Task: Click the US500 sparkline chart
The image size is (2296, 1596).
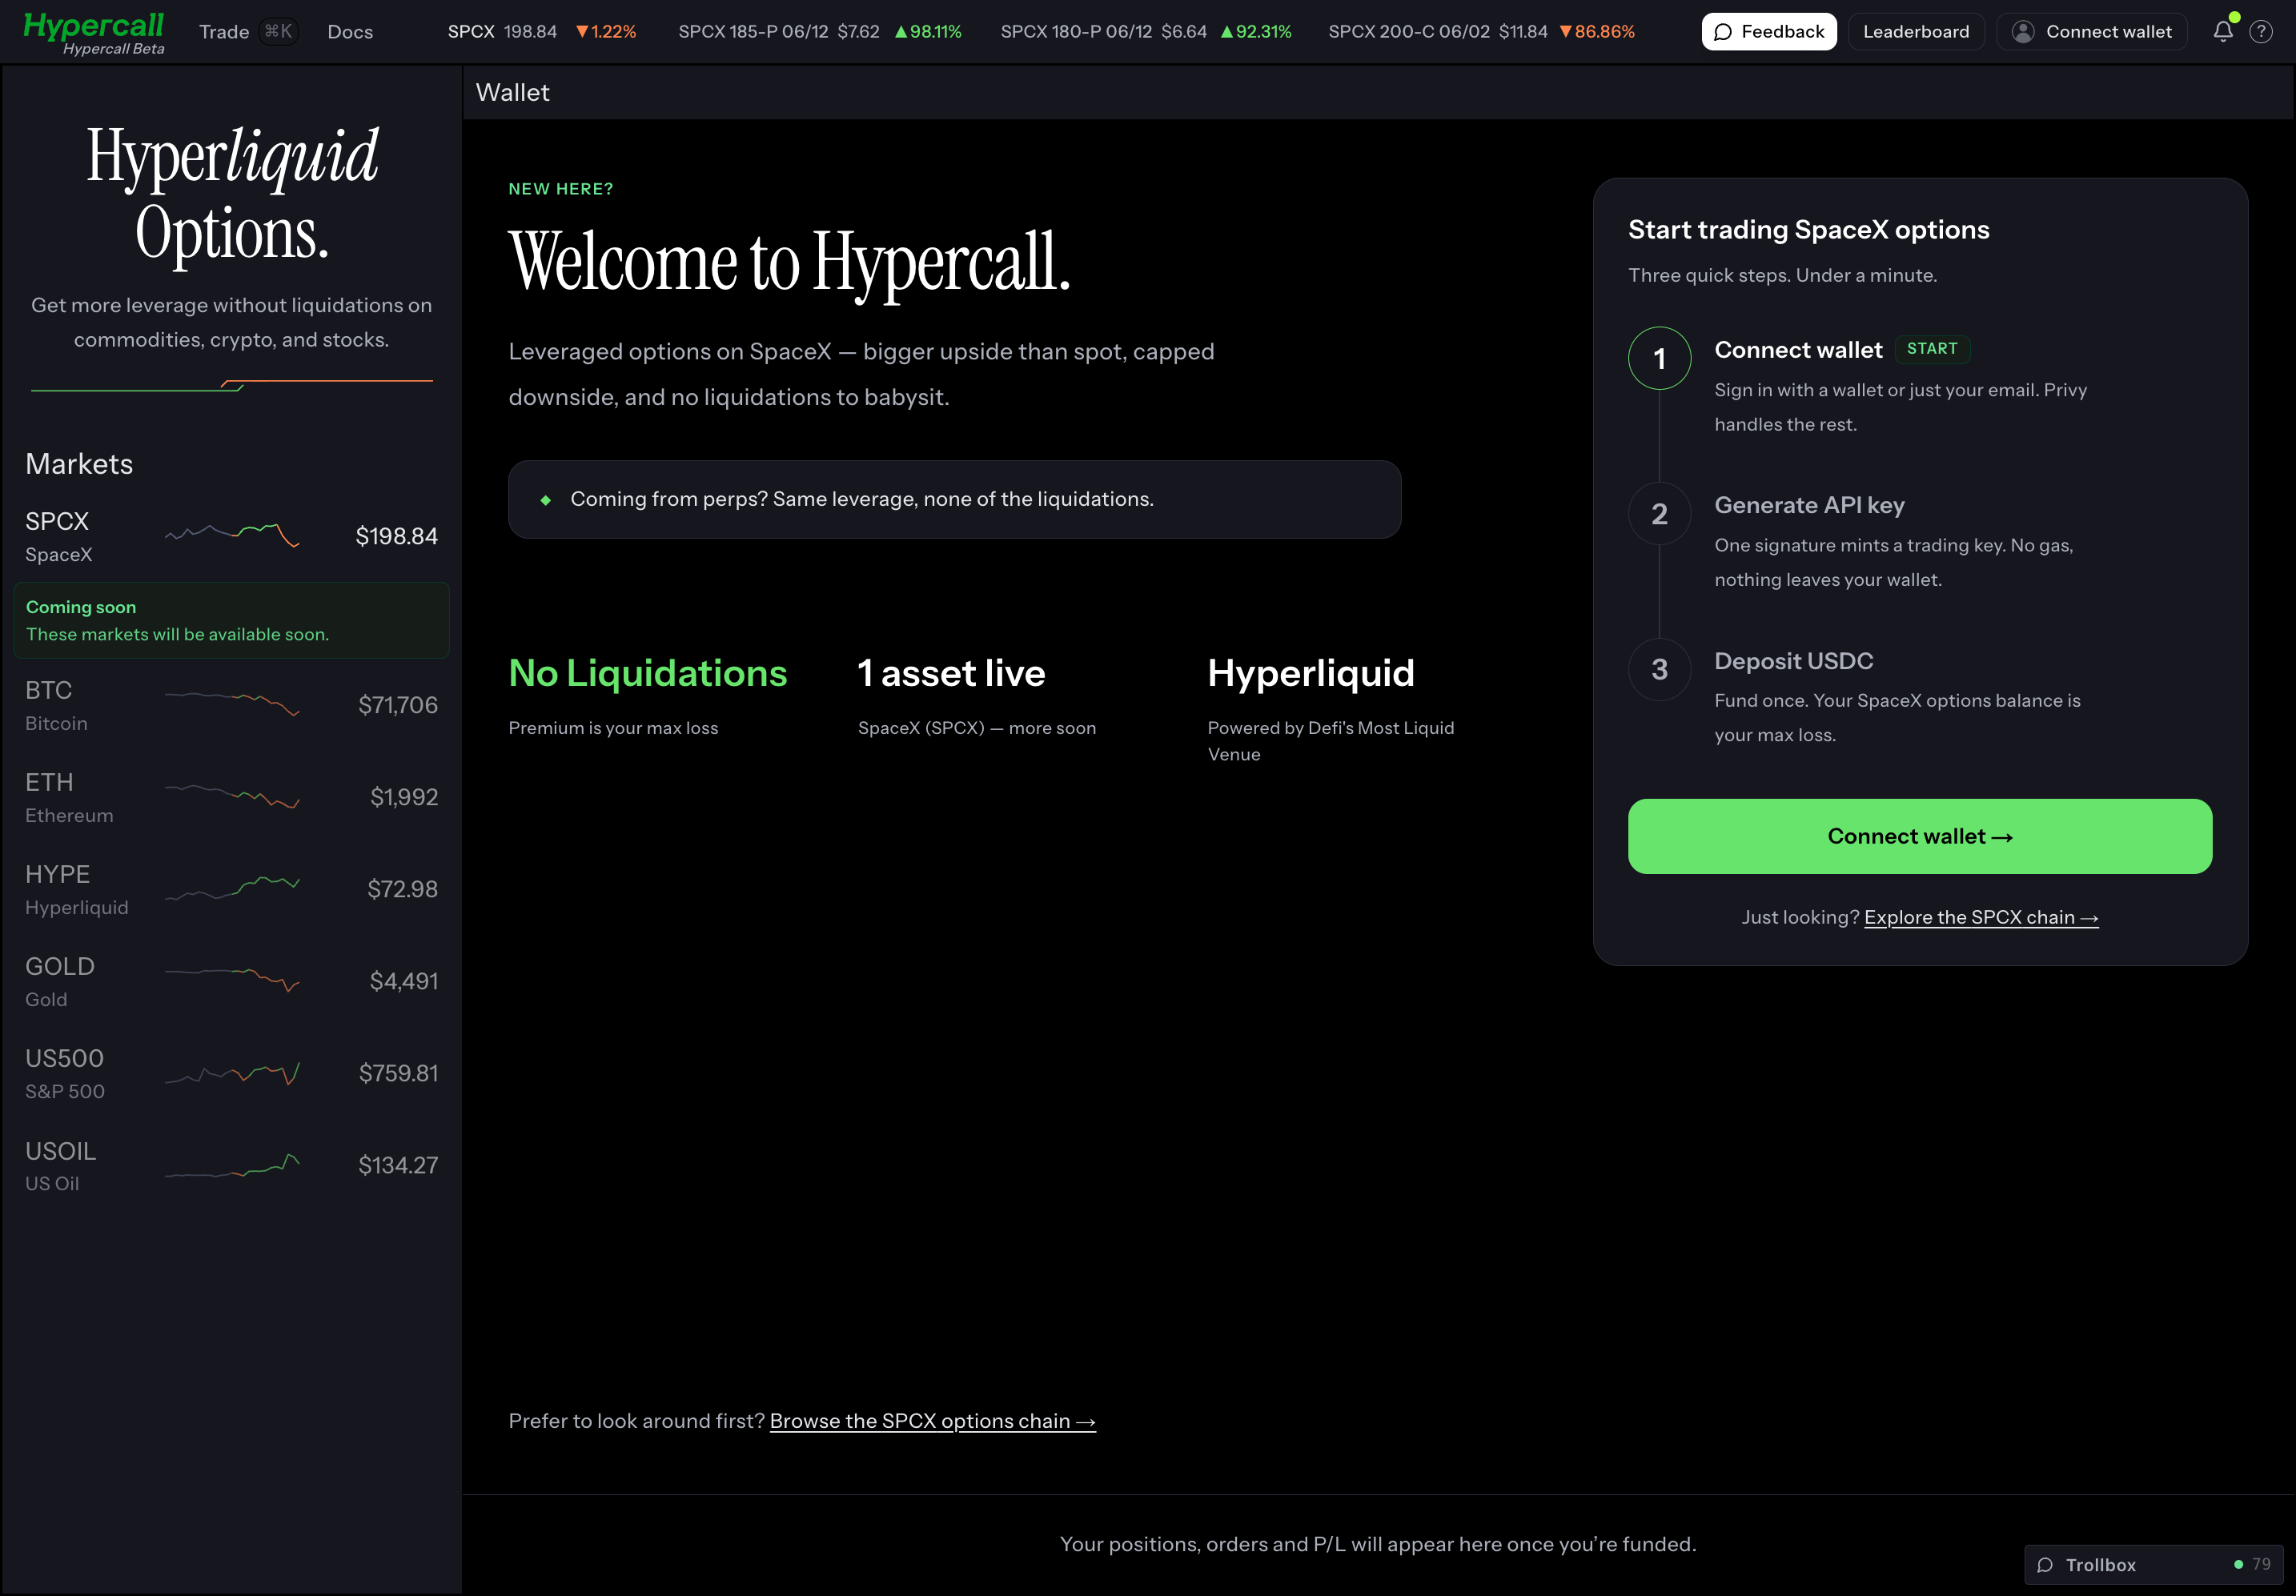Action: 232,1074
